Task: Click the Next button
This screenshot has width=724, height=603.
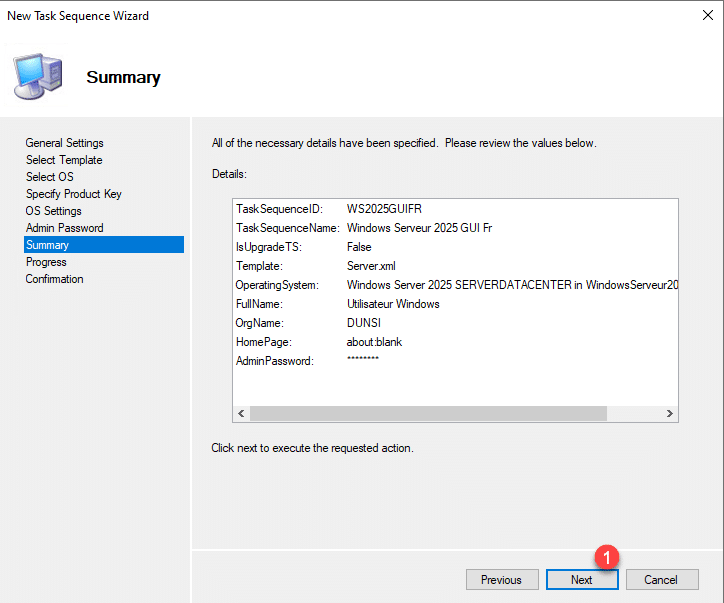Action: pos(582,579)
